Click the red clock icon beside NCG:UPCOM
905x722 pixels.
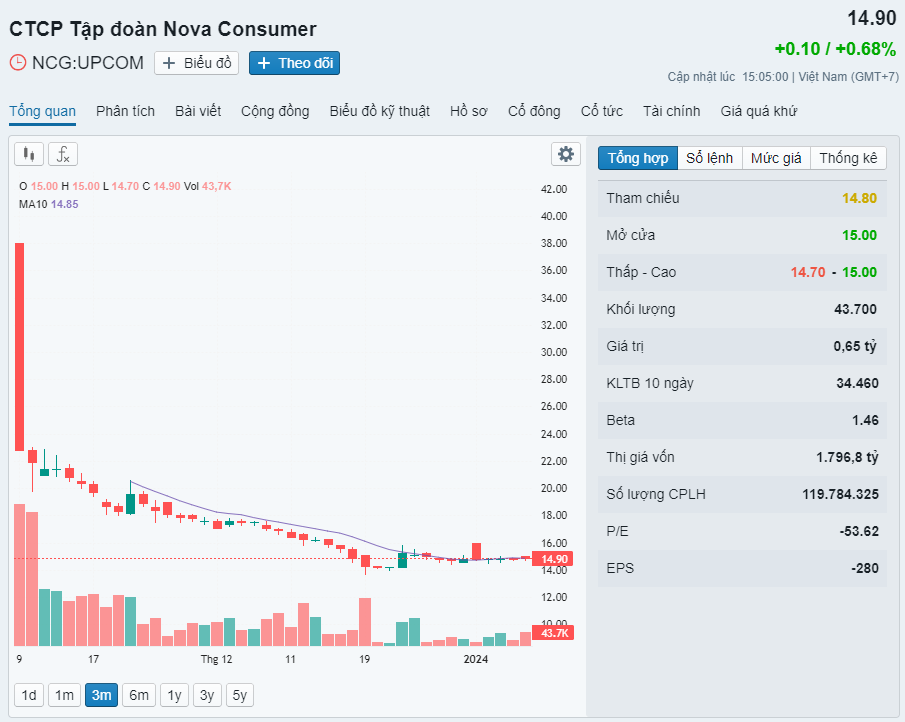(18, 63)
